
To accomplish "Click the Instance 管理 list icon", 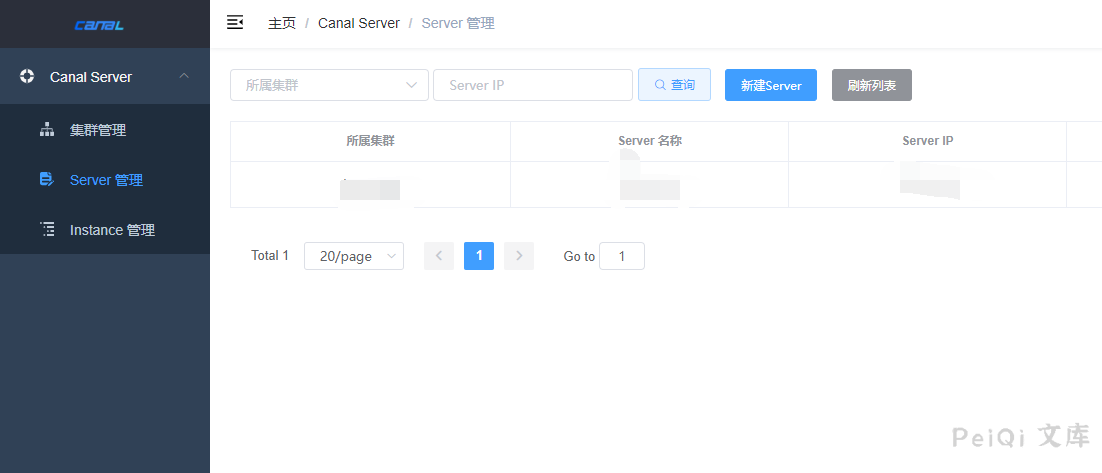I will 46,230.
